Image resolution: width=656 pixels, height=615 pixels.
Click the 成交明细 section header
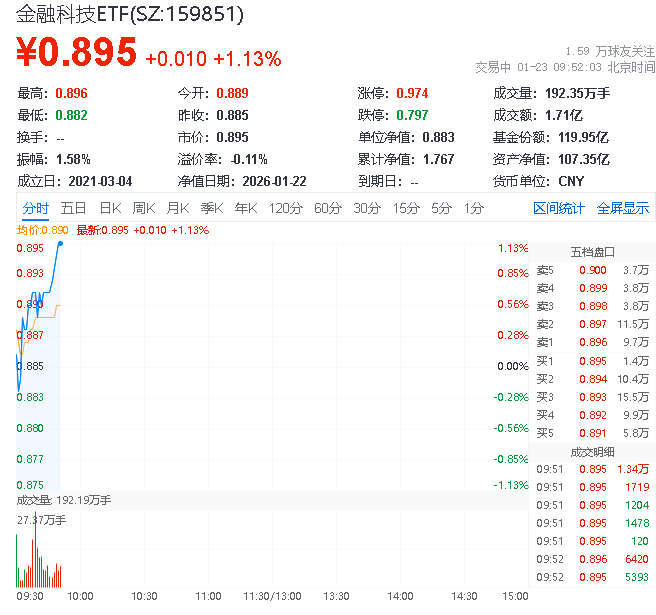tap(592, 451)
